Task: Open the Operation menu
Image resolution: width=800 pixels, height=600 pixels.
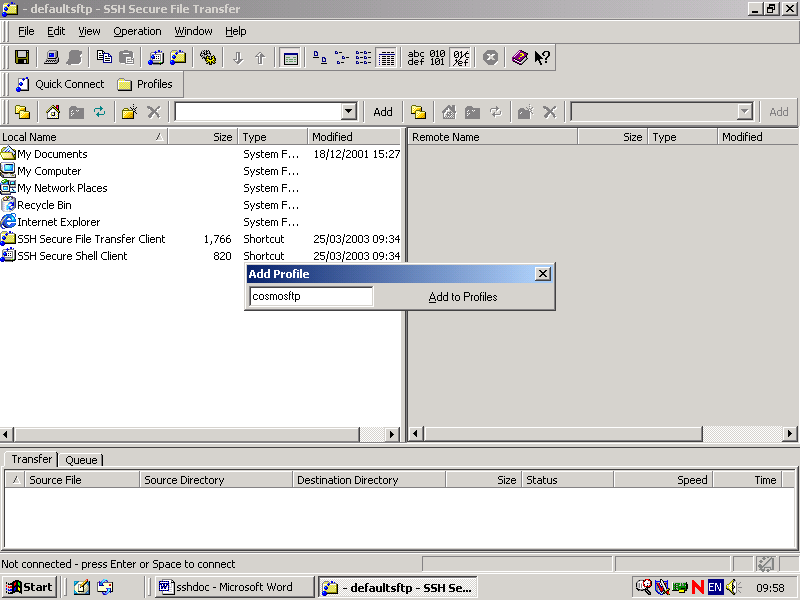Action: click(137, 31)
